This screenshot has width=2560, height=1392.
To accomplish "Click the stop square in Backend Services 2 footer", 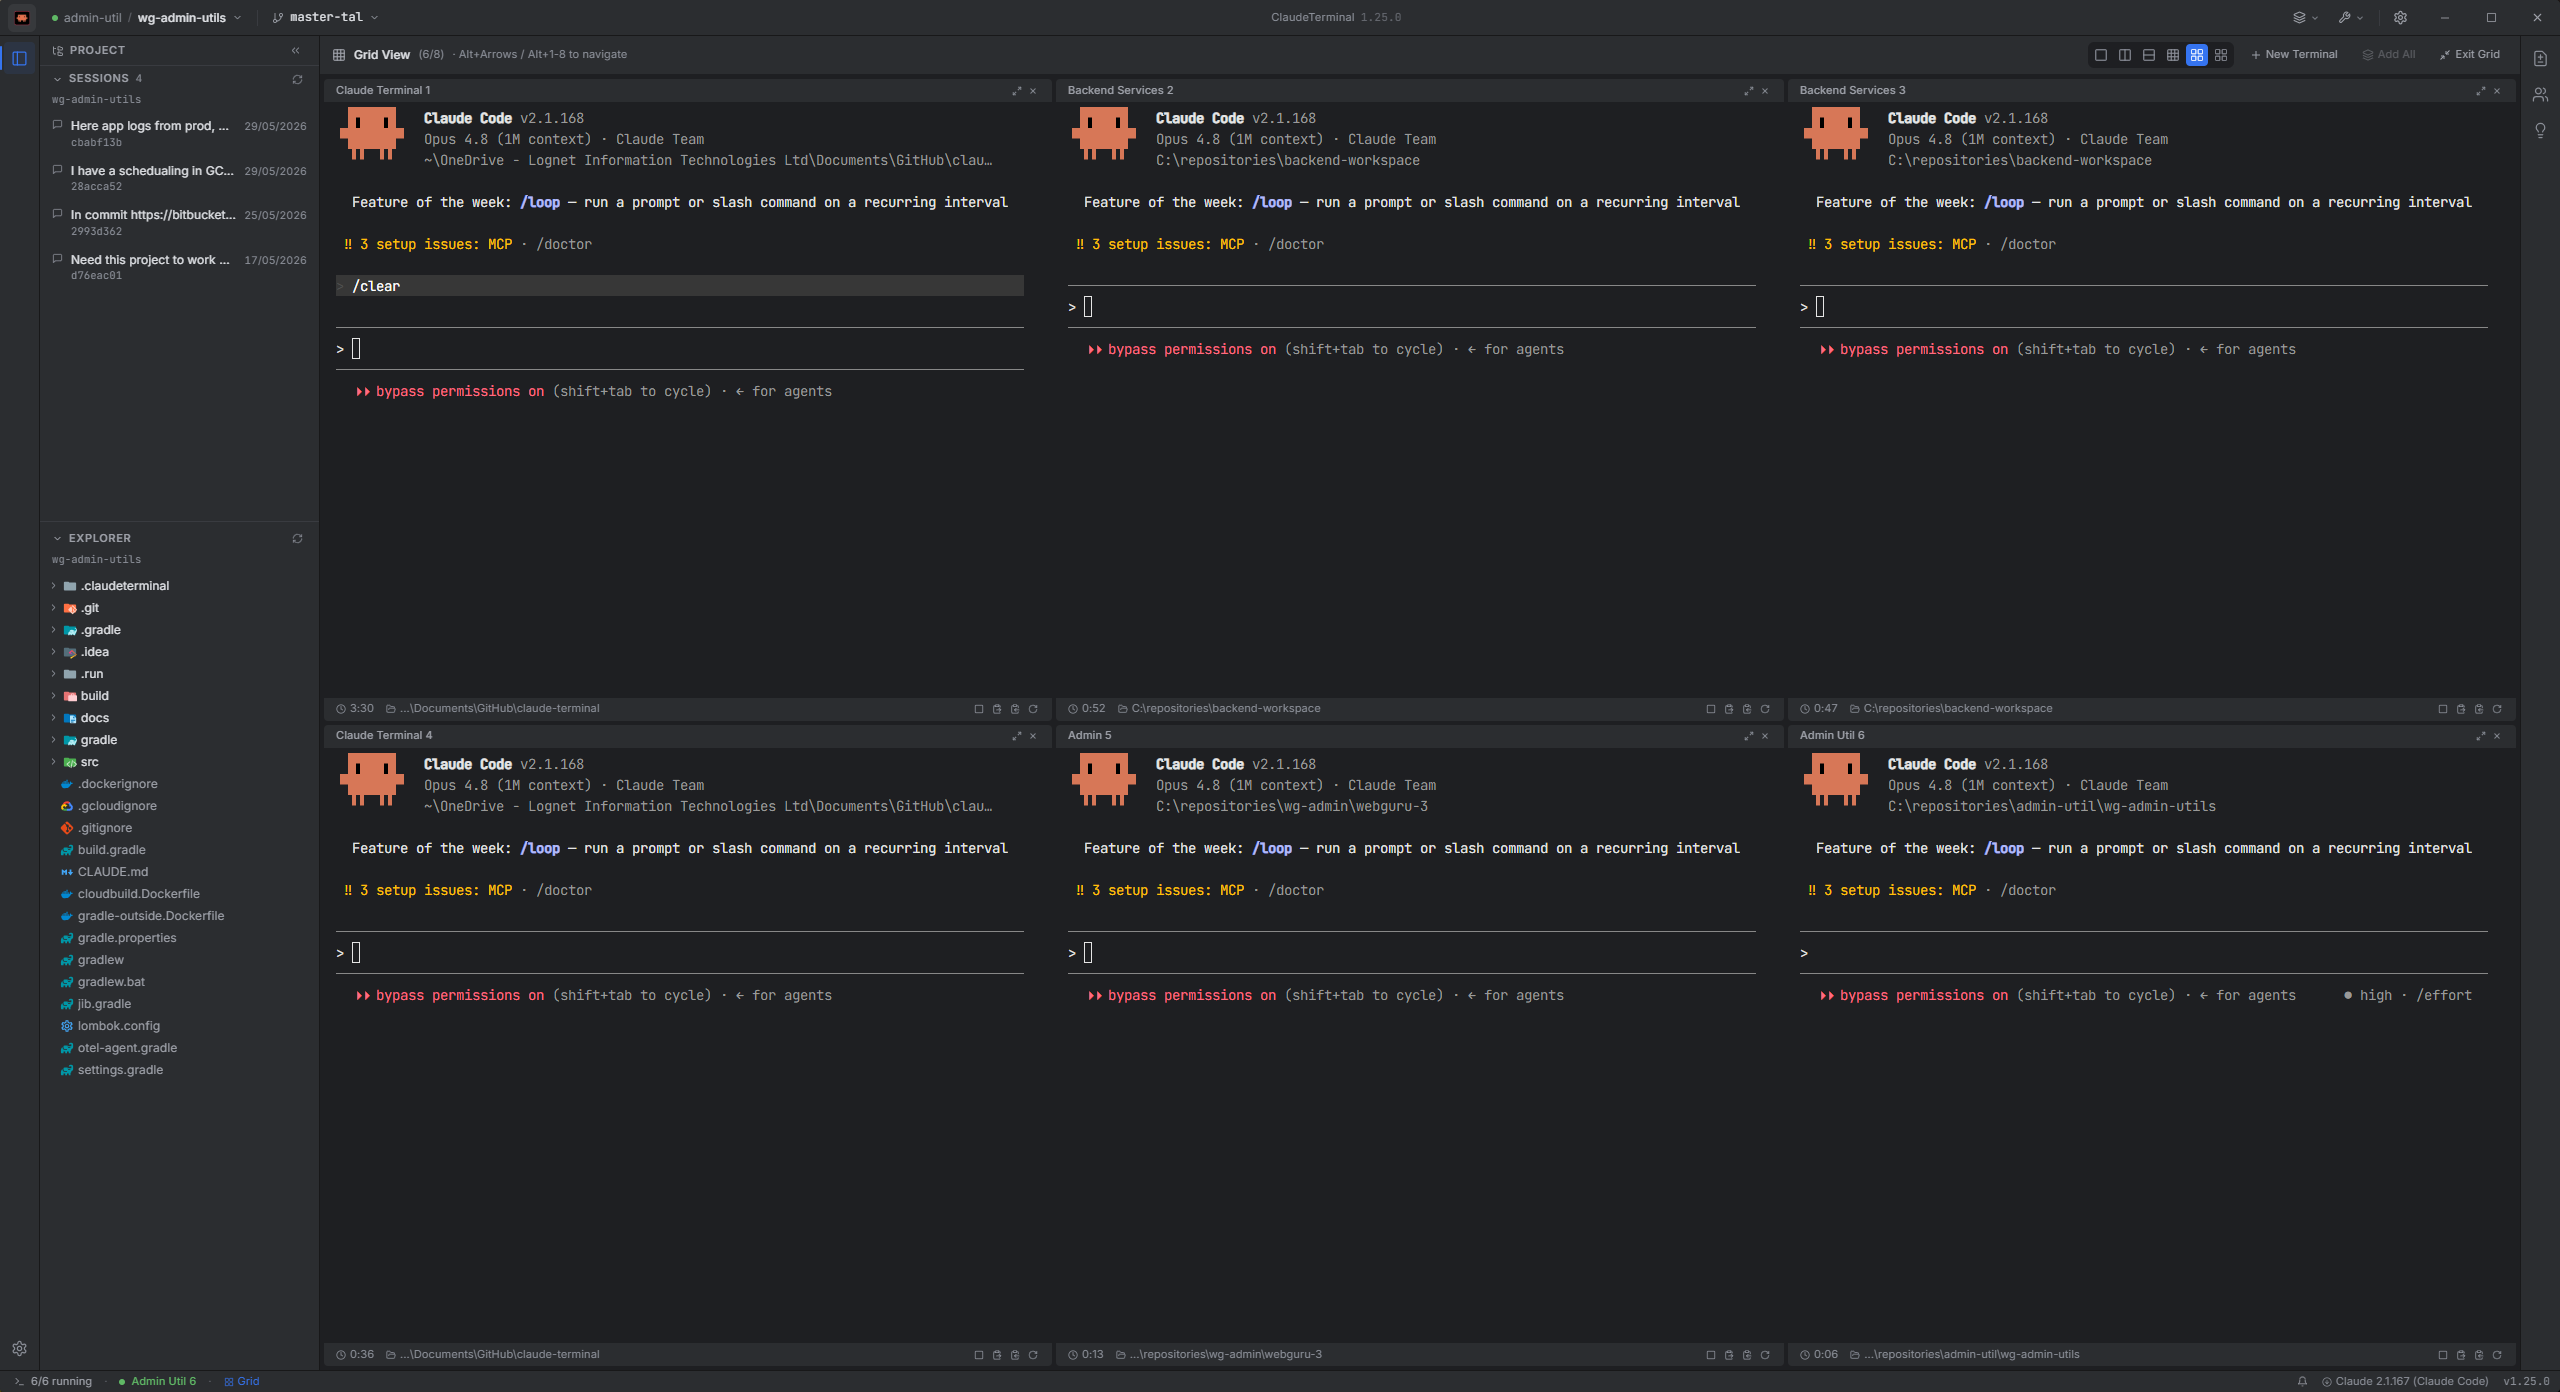I will click(1711, 709).
